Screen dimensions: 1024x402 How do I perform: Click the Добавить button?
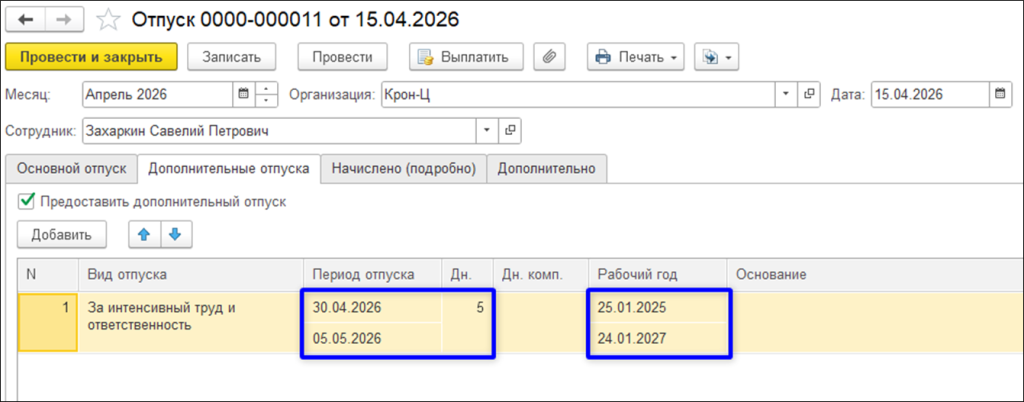coord(62,236)
